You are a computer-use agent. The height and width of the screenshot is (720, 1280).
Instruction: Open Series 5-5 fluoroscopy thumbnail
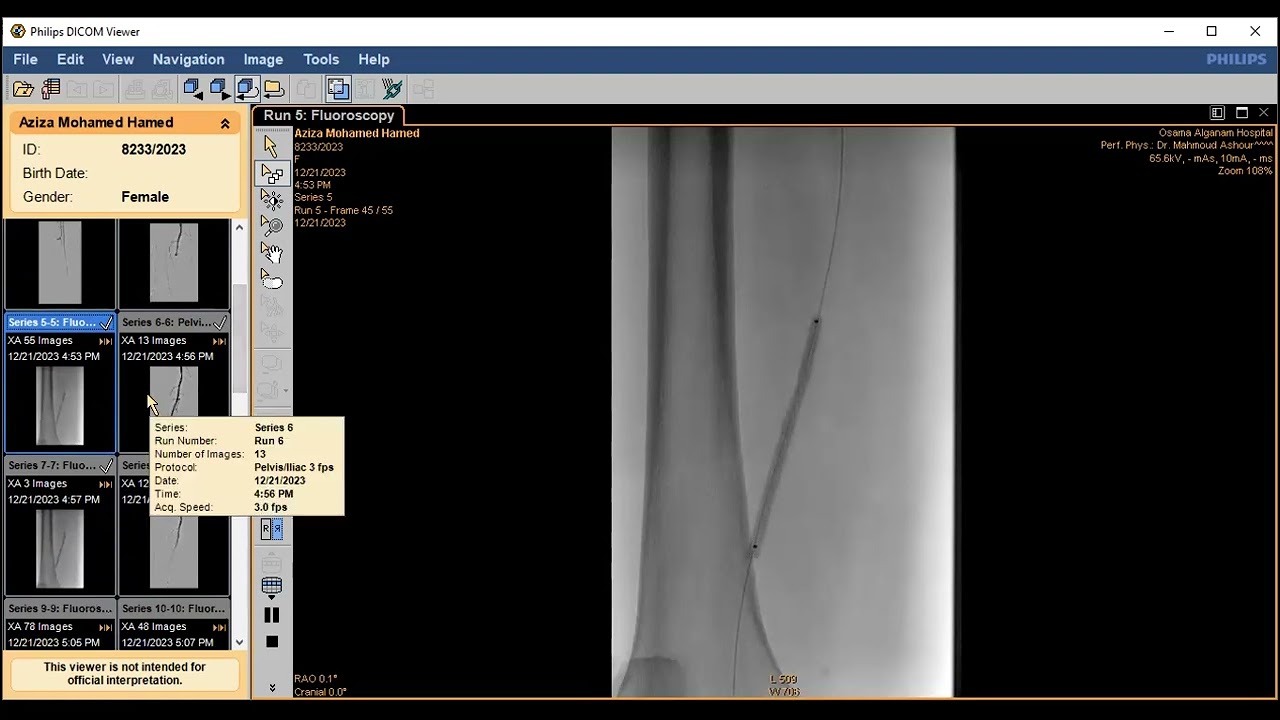(60, 406)
